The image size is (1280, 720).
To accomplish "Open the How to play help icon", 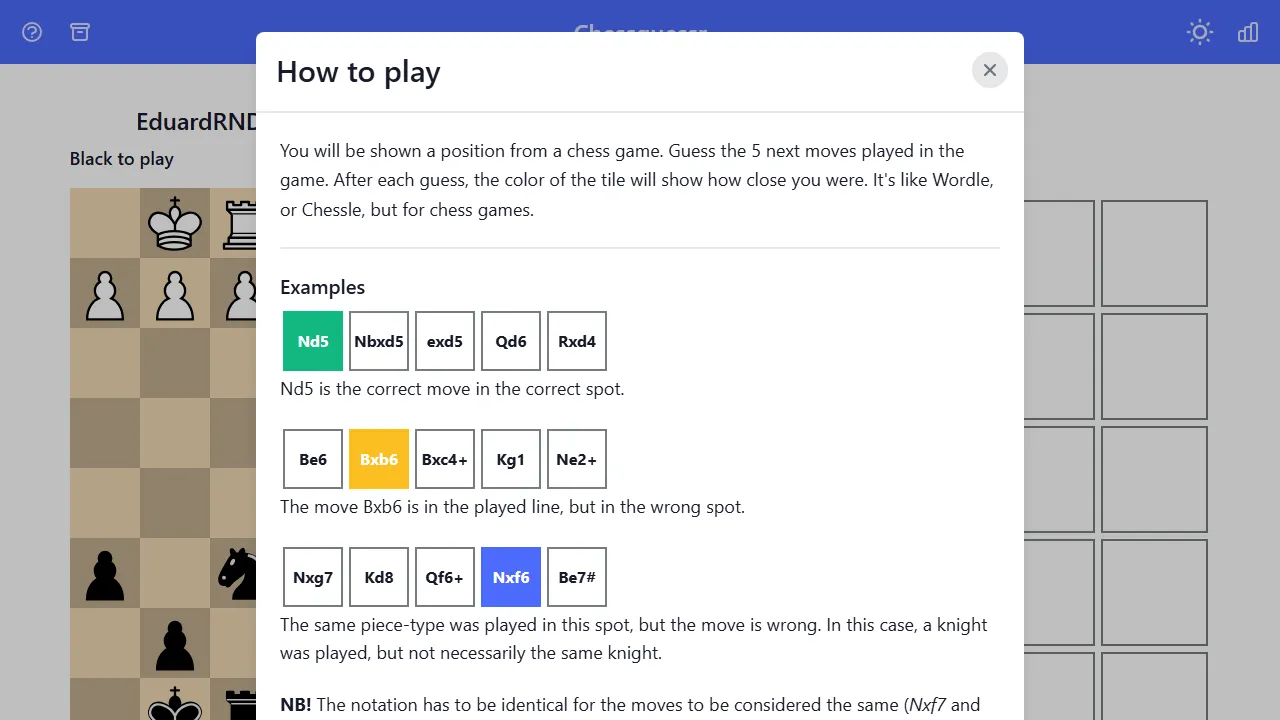I will coord(31,32).
